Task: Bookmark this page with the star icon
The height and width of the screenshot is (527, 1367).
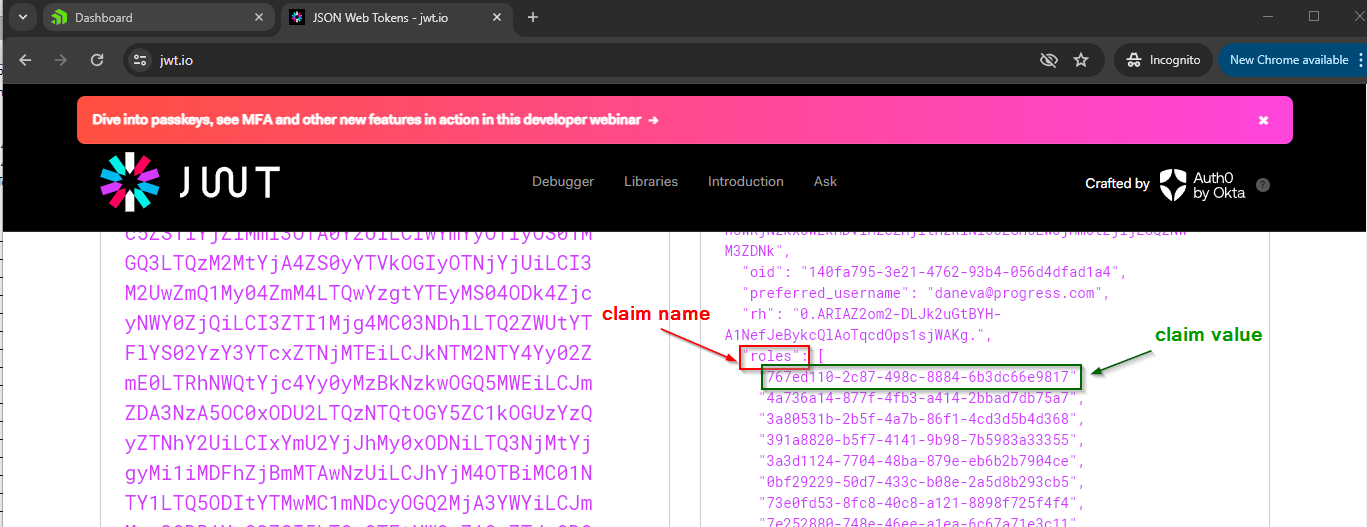Action: pyautogui.click(x=1081, y=60)
